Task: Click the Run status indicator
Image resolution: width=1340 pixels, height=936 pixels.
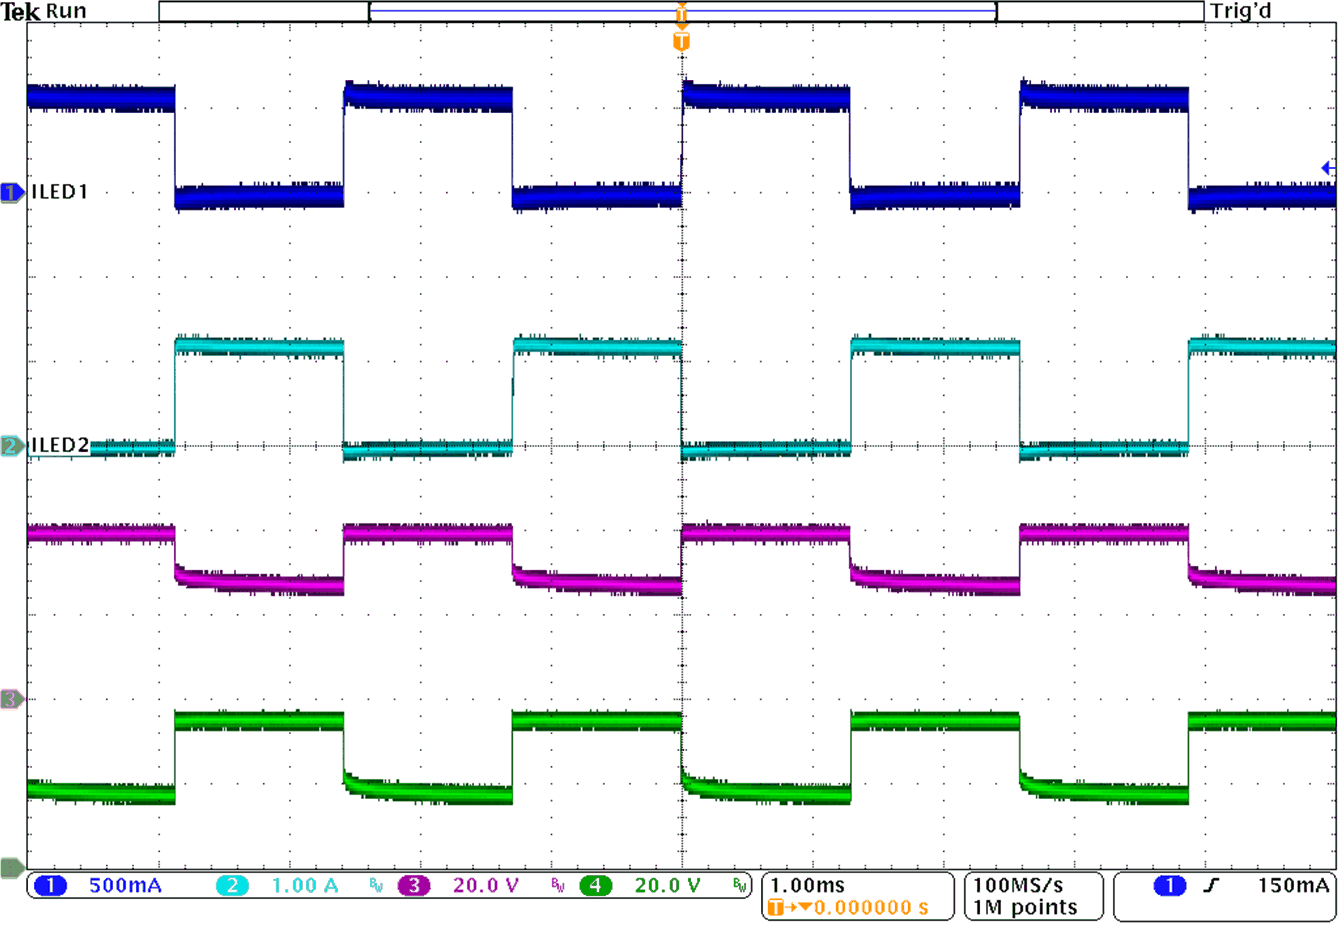Action: (x=68, y=11)
